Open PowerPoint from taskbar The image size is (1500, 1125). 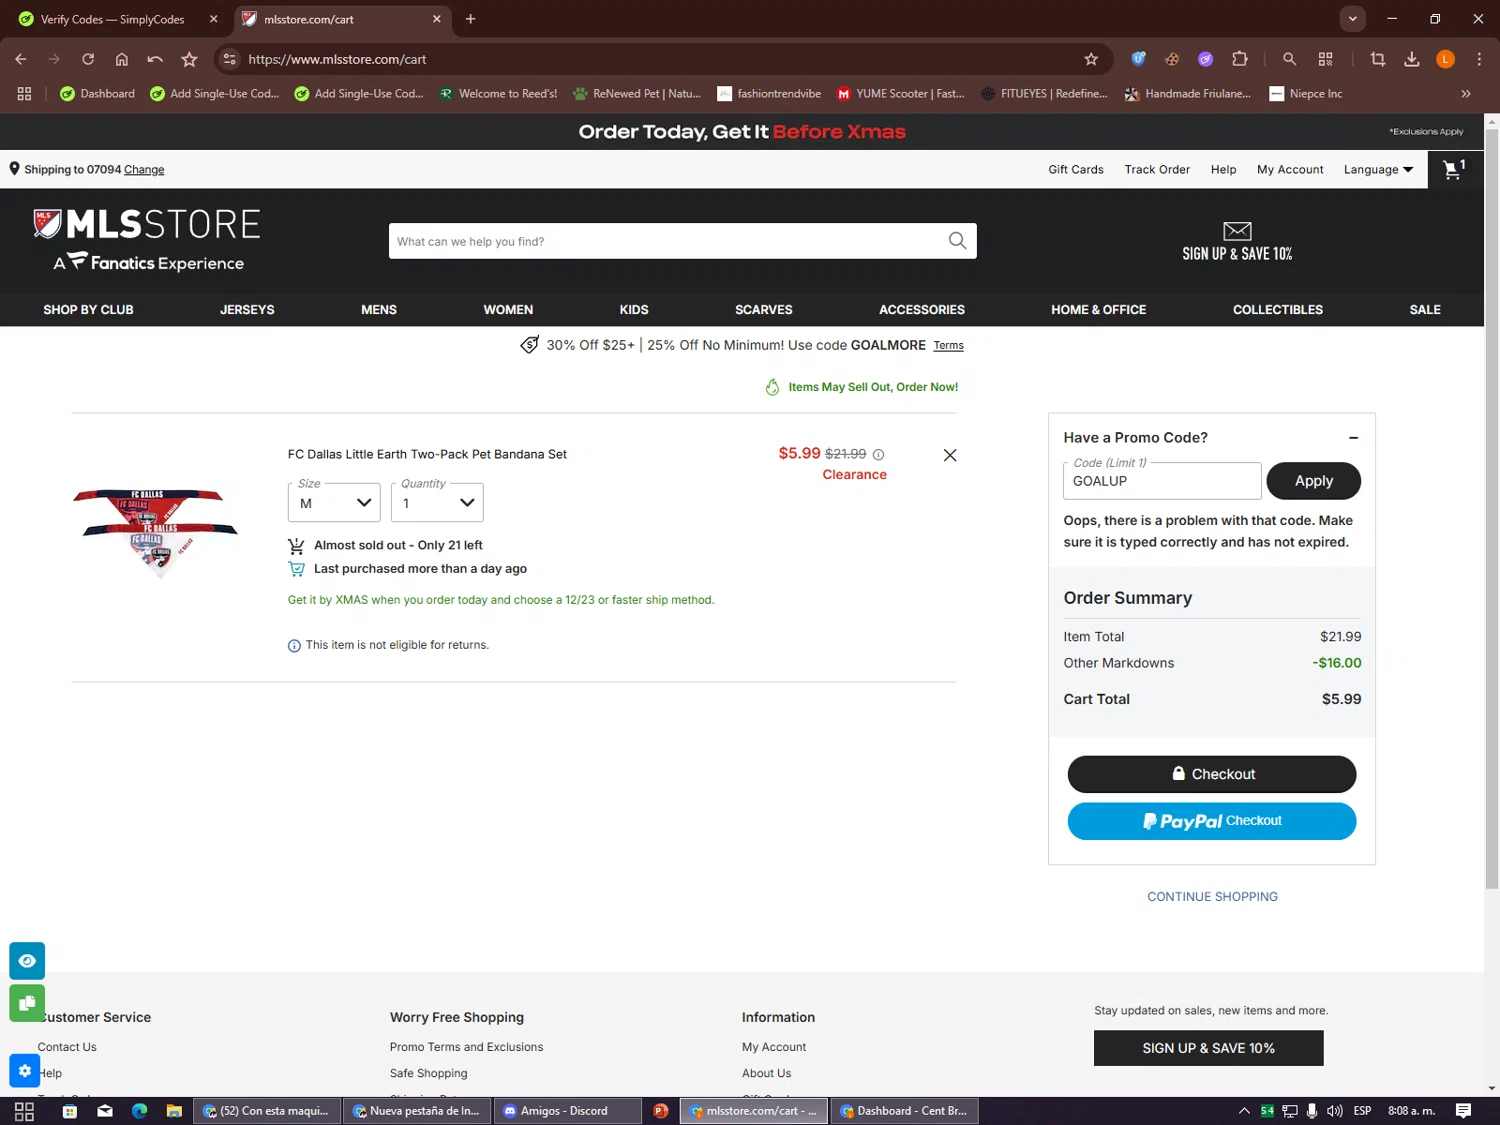tap(660, 1111)
